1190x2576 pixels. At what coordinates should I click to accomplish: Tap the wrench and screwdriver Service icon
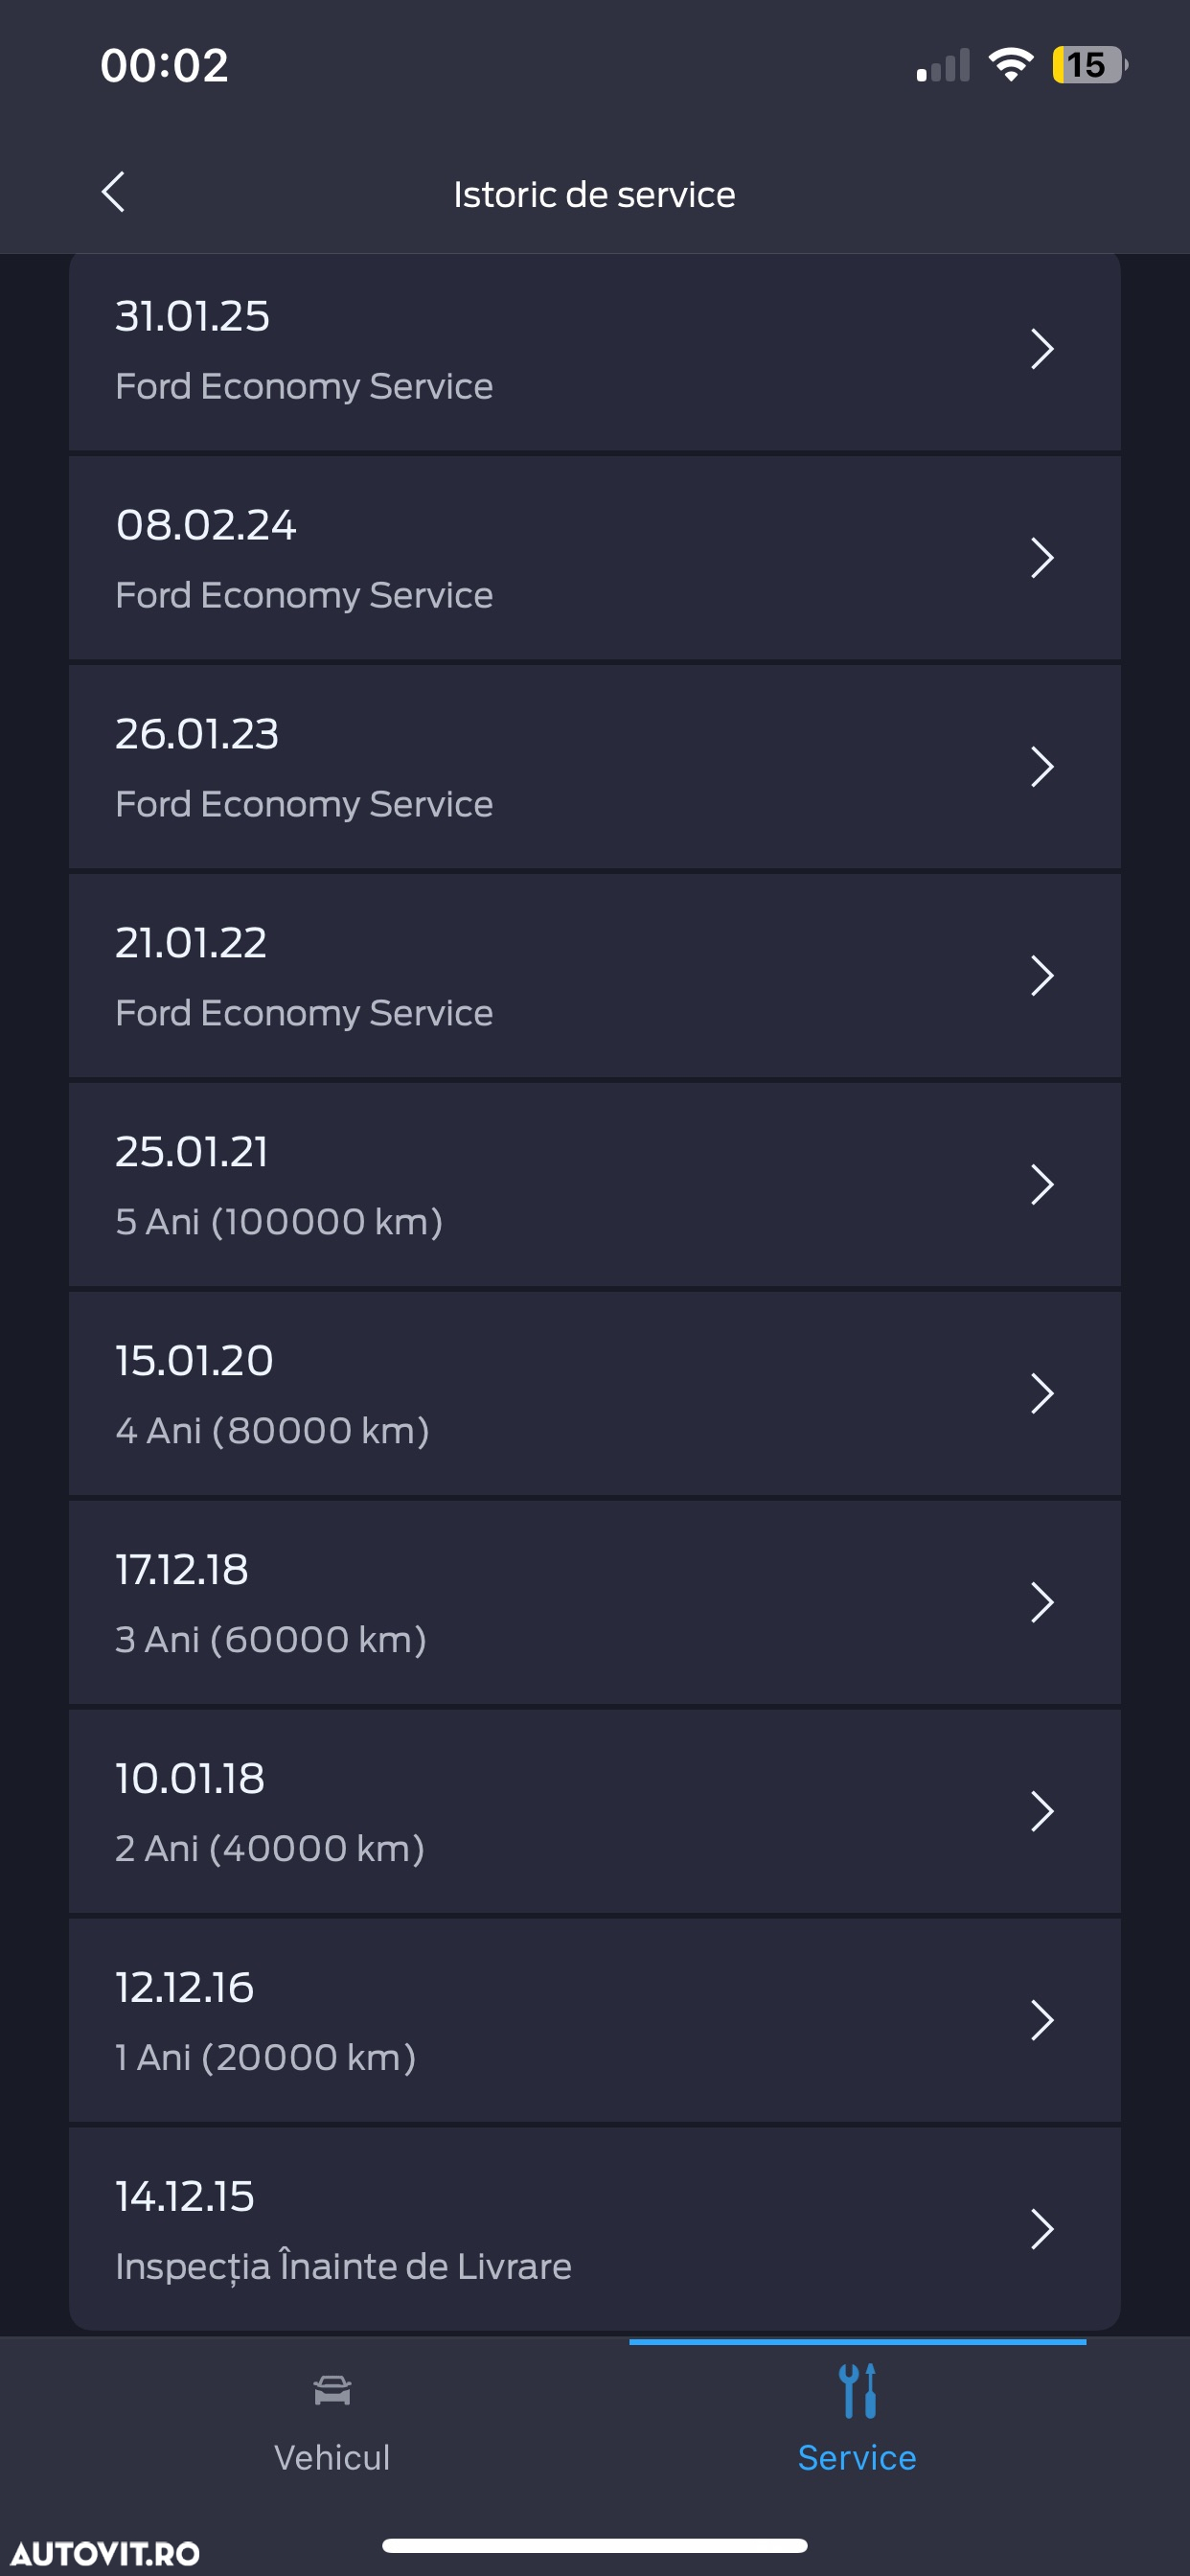tap(858, 2391)
